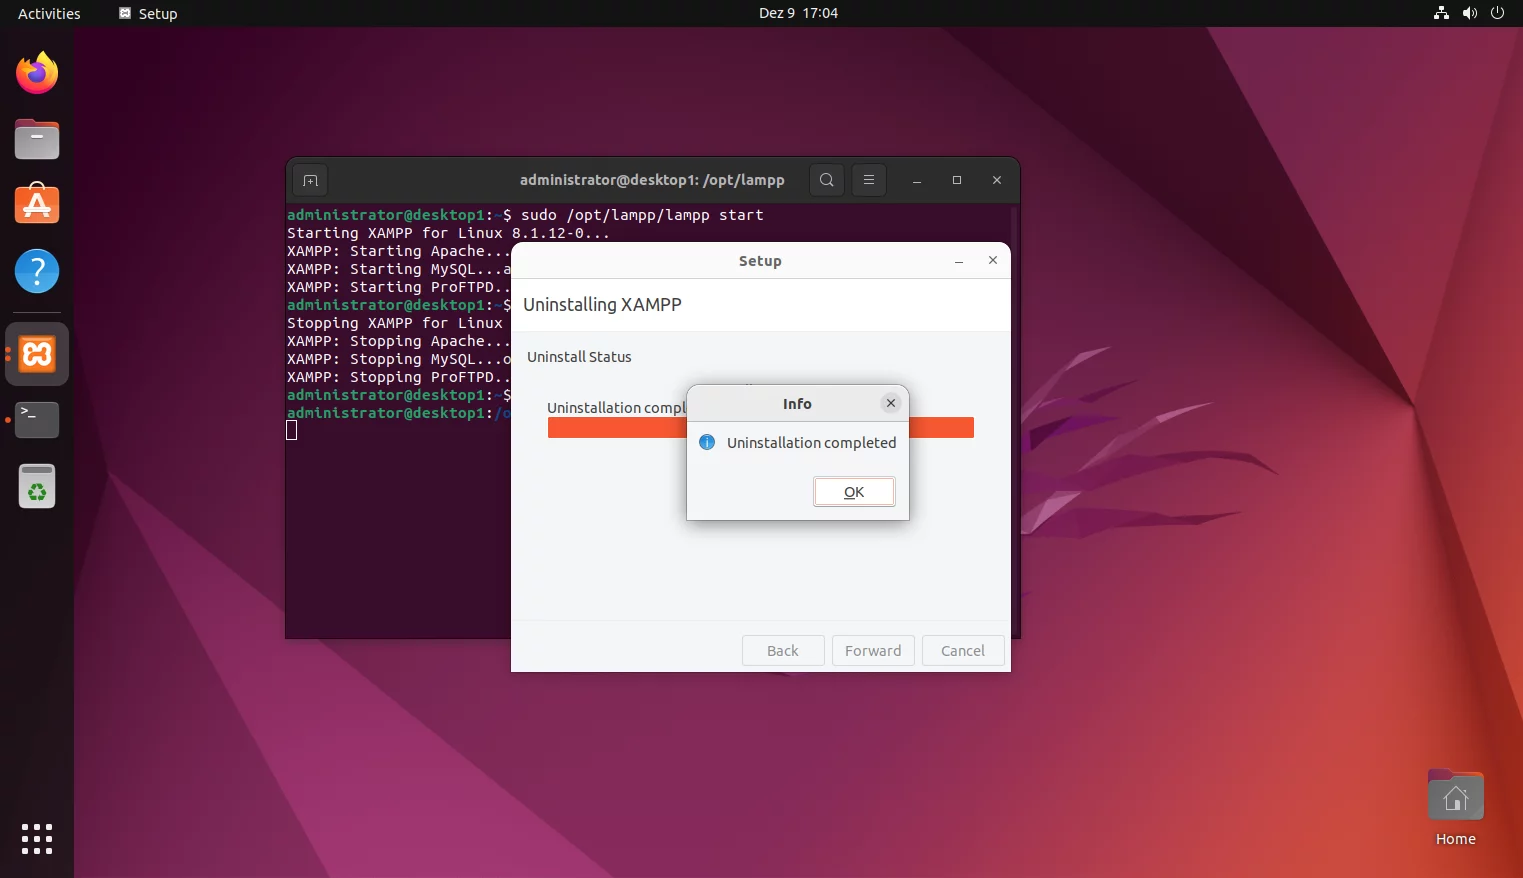Show Applications grid in the dock
The image size is (1523, 878).
pyautogui.click(x=37, y=839)
